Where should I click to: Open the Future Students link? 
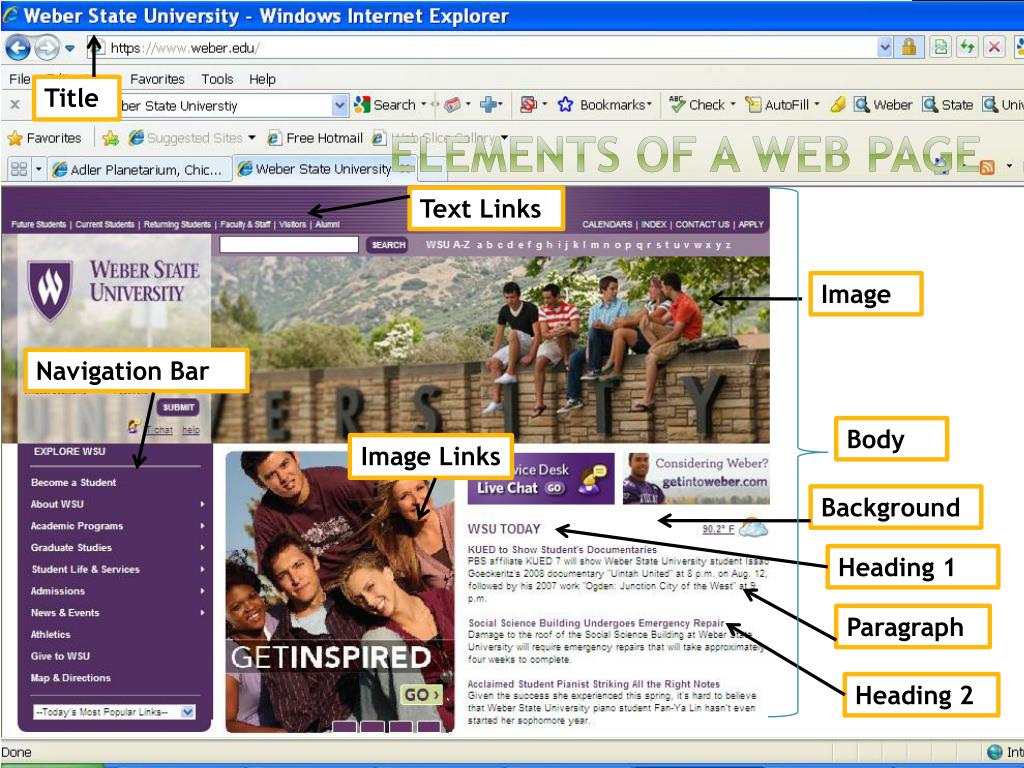click(39, 224)
